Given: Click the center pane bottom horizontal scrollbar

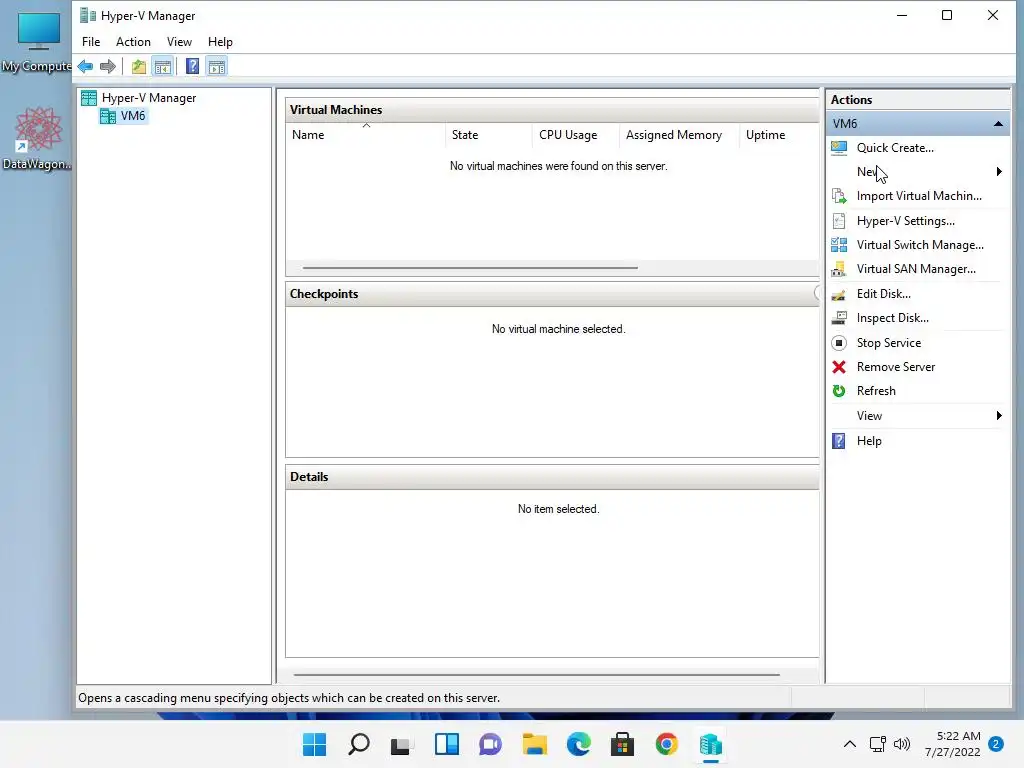Looking at the screenshot, I should [536, 675].
